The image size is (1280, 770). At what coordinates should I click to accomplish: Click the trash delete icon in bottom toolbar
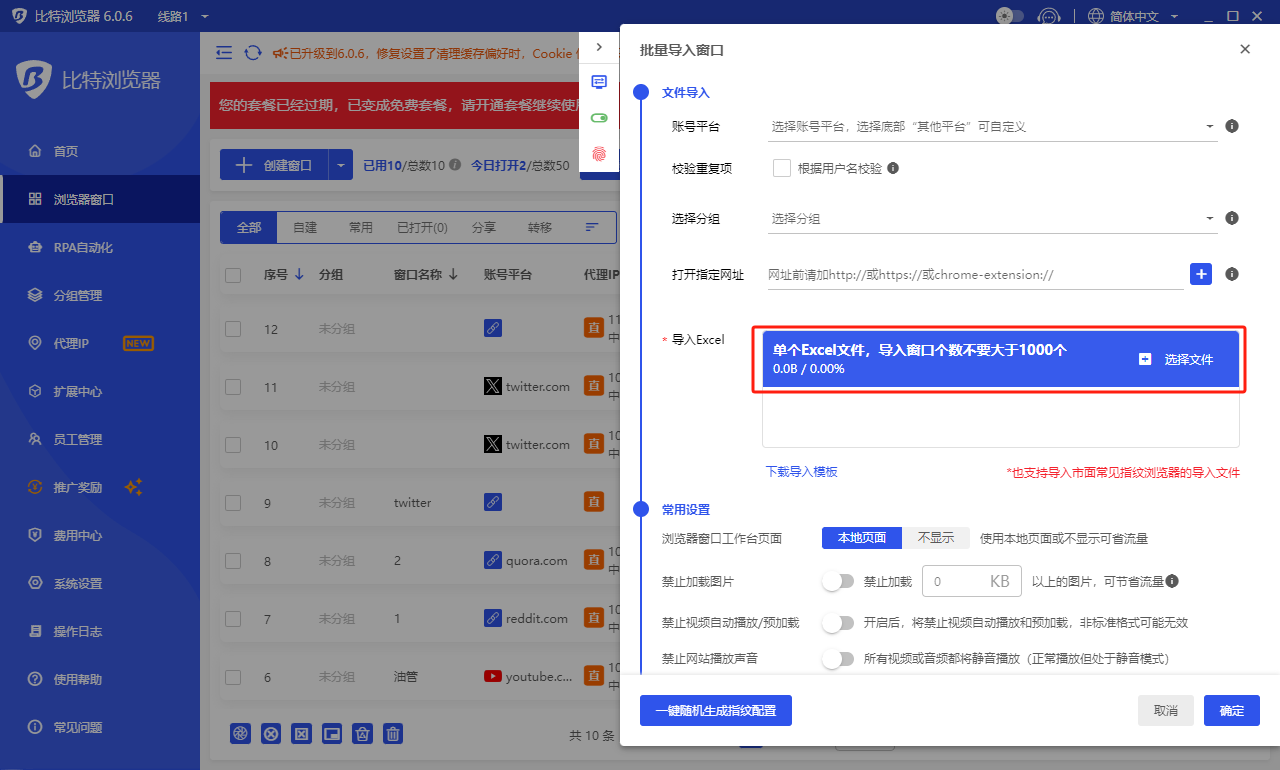click(x=394, y=733)
